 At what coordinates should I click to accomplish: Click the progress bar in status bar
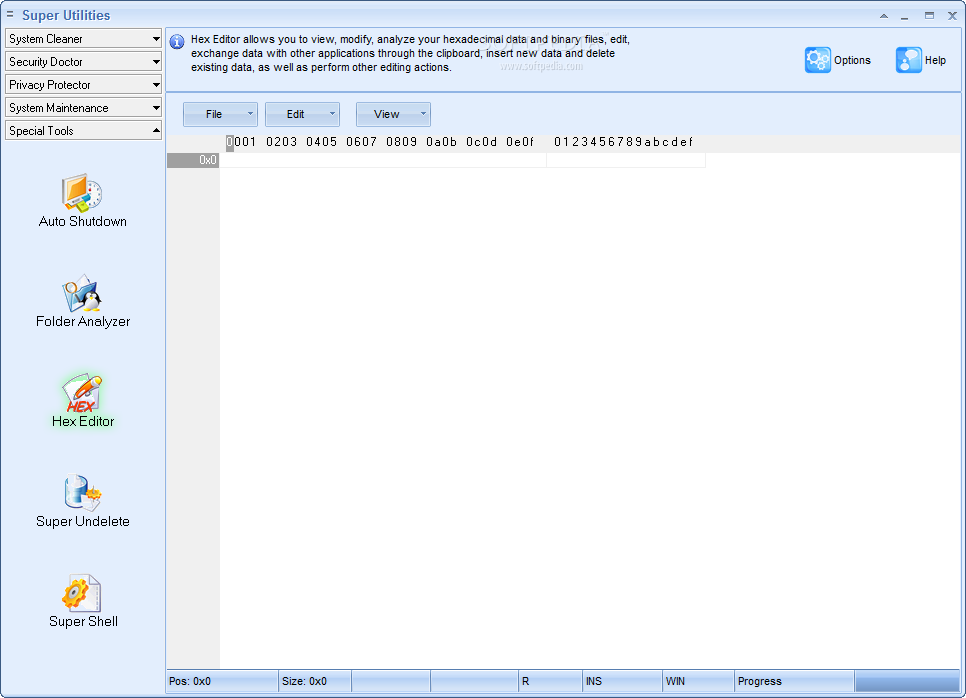click(907, 681)
